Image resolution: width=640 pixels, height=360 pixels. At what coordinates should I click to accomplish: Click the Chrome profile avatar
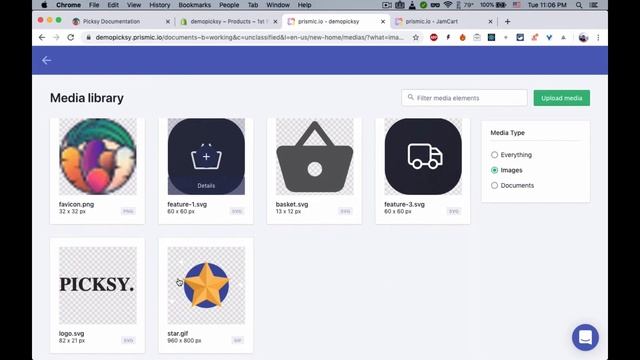[x=583, y=38]
